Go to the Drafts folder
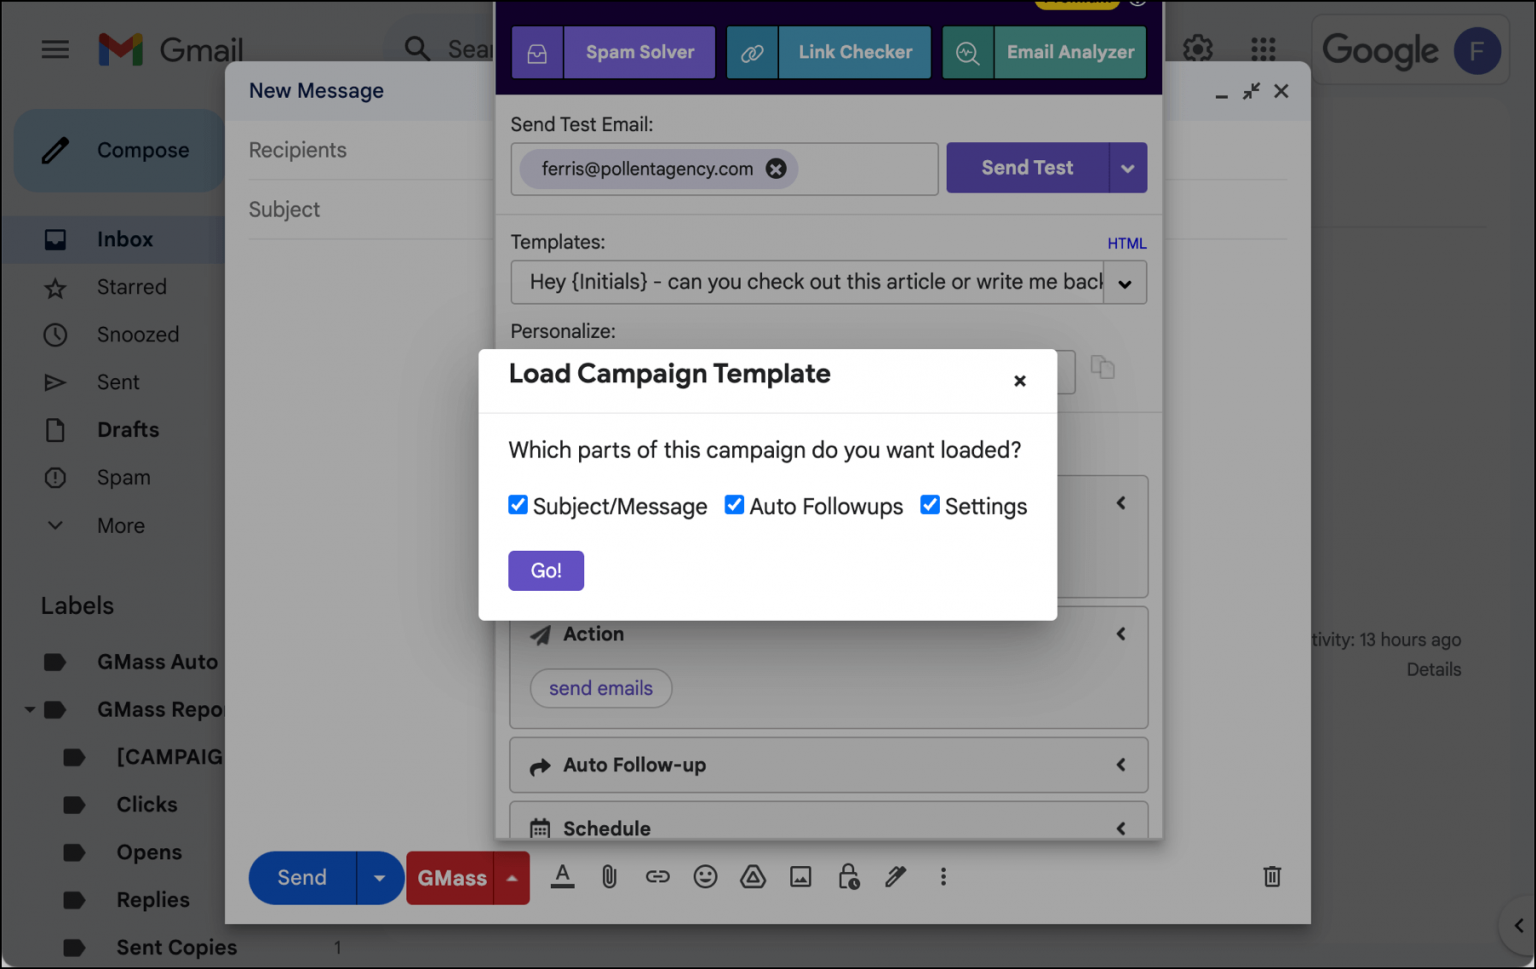Image resolution: width=1536 pixels, height=969 pixels. [x=128, y=430]
